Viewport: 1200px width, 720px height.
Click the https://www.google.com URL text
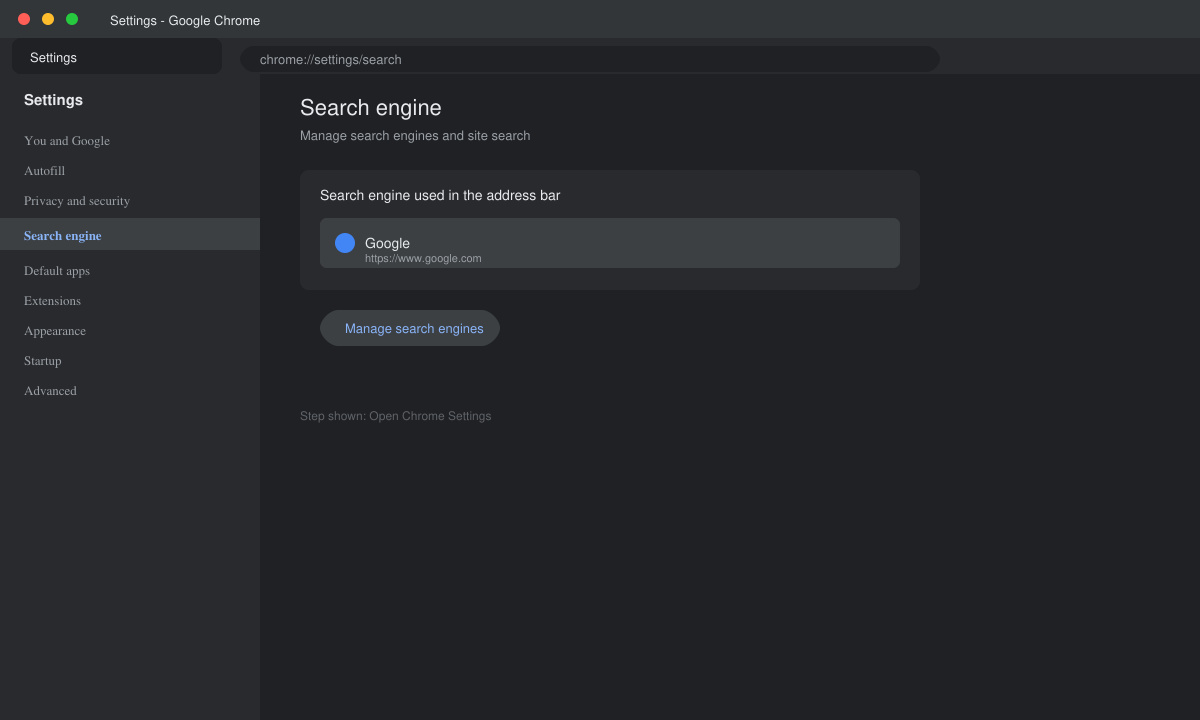pos(423,258)
